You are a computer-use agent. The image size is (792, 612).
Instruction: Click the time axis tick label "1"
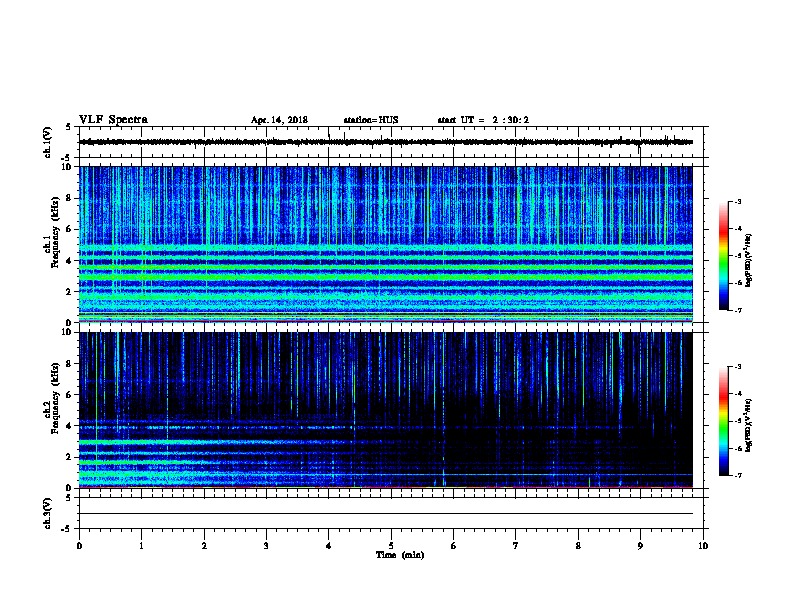pyautogui.click(x=141, y=546)
